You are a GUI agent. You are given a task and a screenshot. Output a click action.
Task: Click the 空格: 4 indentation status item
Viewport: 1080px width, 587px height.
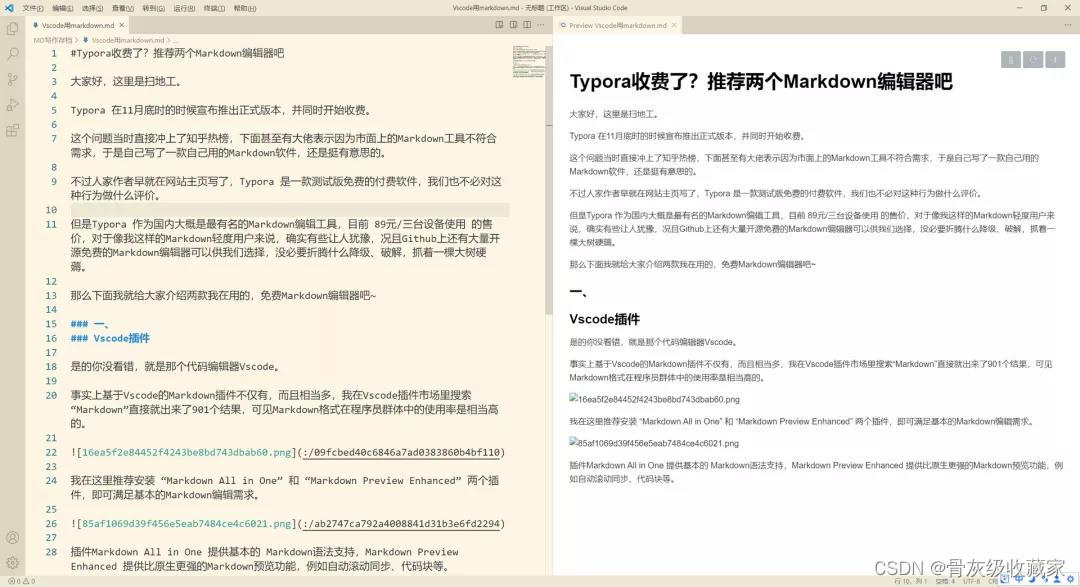tap(945, 581)
